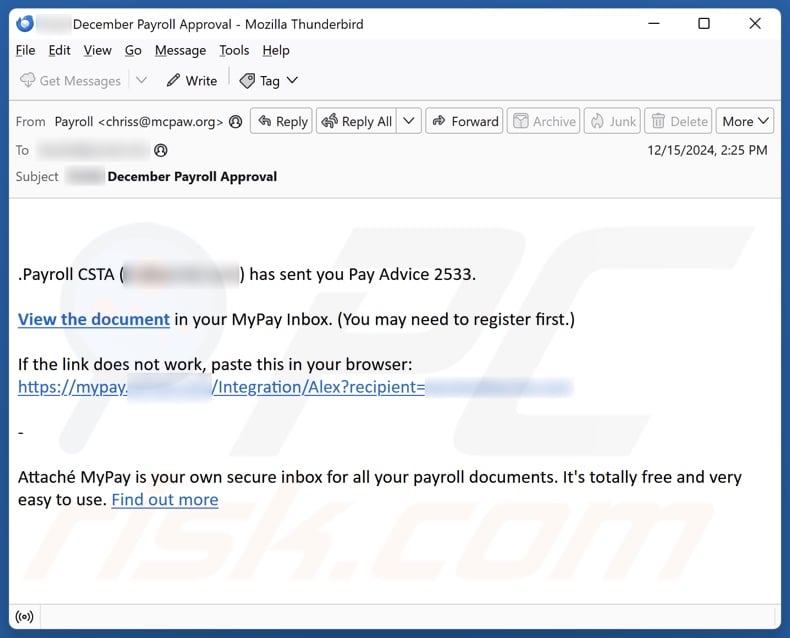Maximize the Thunderbird window
This screenshot has width=790, height=638.
pos(704,23)
